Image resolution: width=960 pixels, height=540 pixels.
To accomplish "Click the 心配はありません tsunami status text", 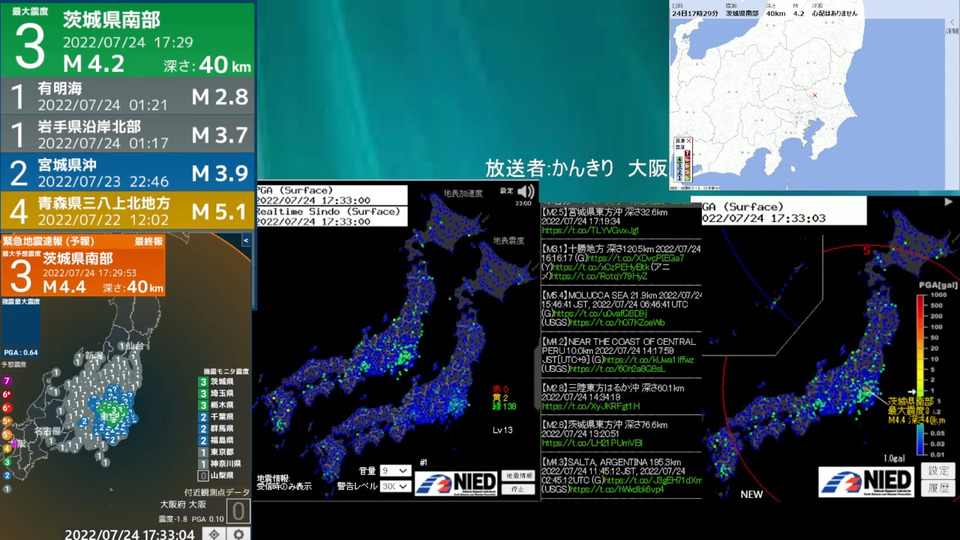I will 834,13.
